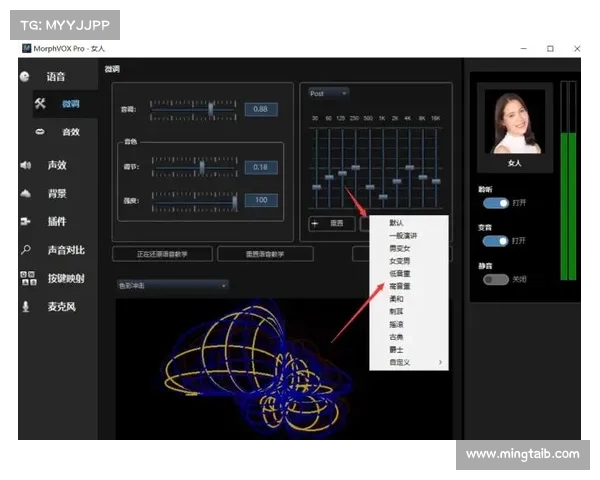Open the 语音 (Voice) sidebar section
This screenshot has height=480, width=600.
[x=55, y=77]
